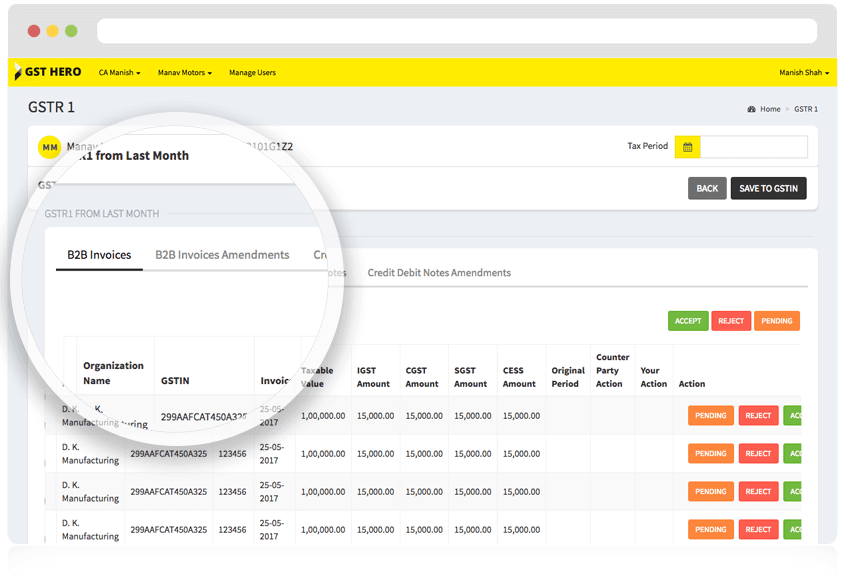Click the GST HERO logo
846x576 pixels.
click(x=48, y=72)
